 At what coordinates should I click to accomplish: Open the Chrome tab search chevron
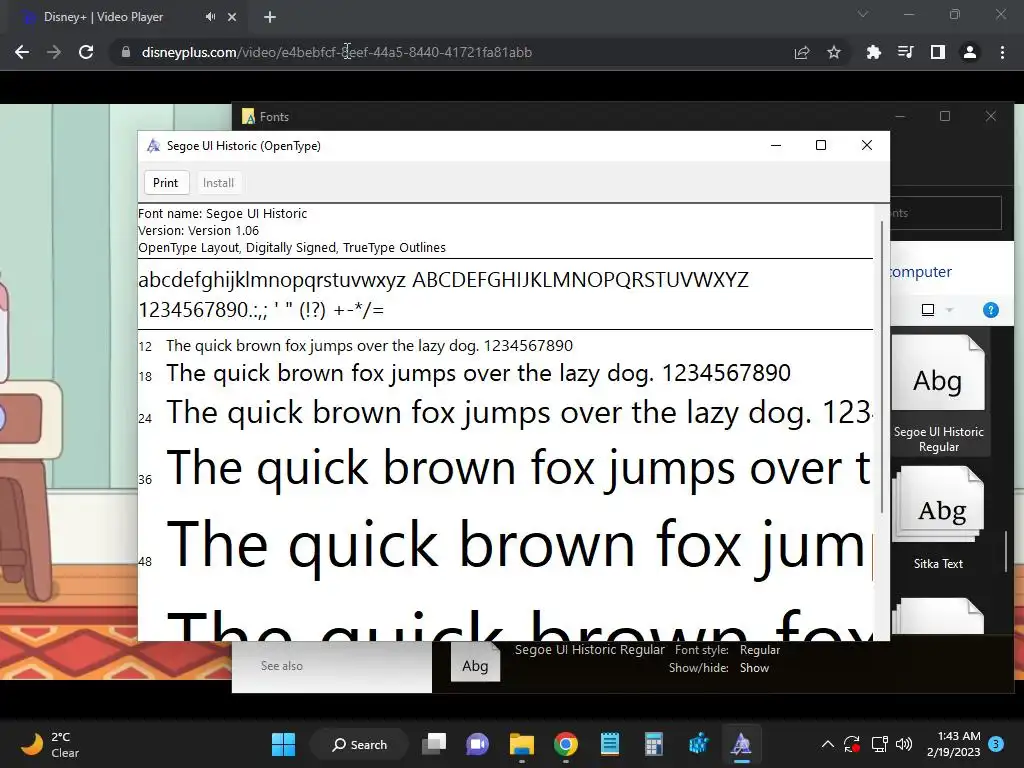pos(863,14)
